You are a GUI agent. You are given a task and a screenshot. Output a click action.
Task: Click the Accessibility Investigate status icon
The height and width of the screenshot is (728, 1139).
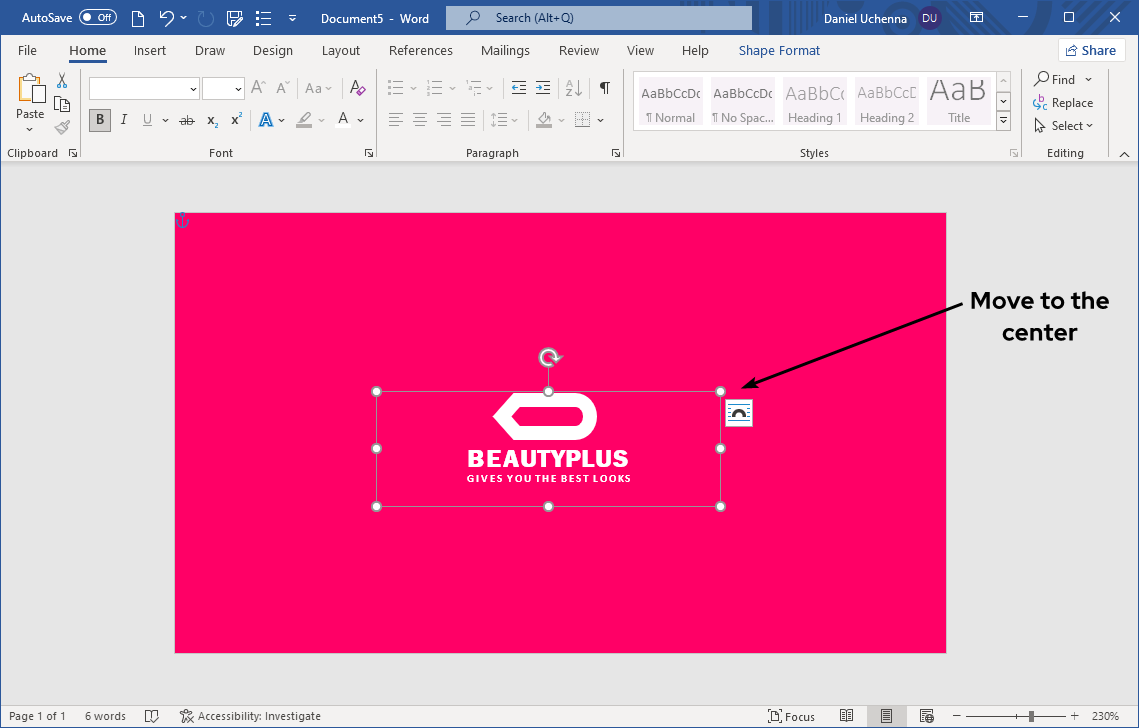pos(187,716)
